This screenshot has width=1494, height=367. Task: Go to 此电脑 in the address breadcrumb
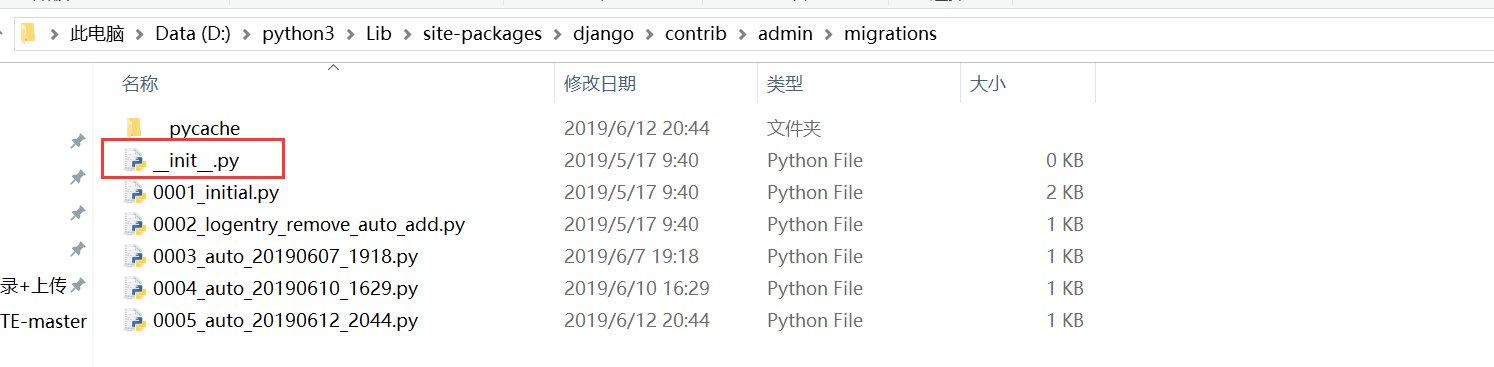pos(97,34)
